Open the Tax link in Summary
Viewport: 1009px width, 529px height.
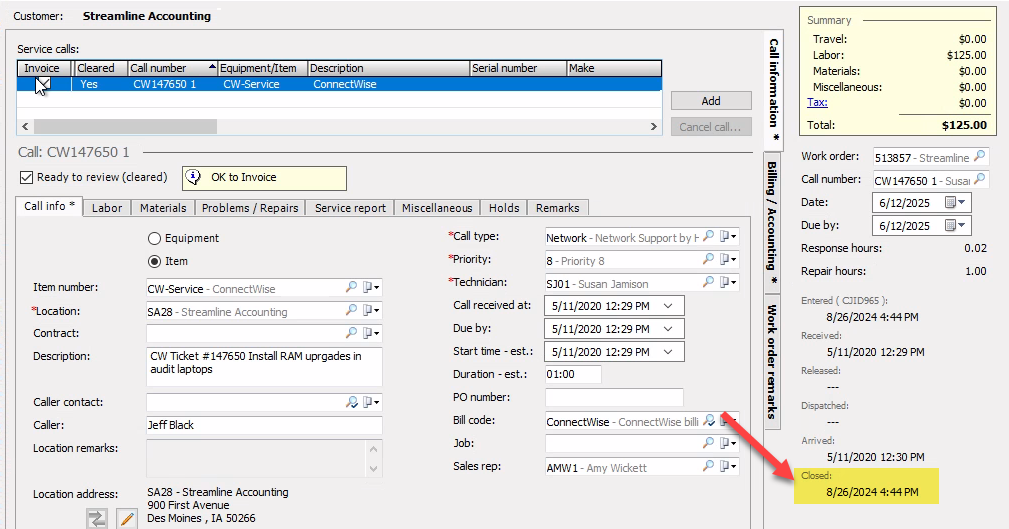click(x=817, y=102)
